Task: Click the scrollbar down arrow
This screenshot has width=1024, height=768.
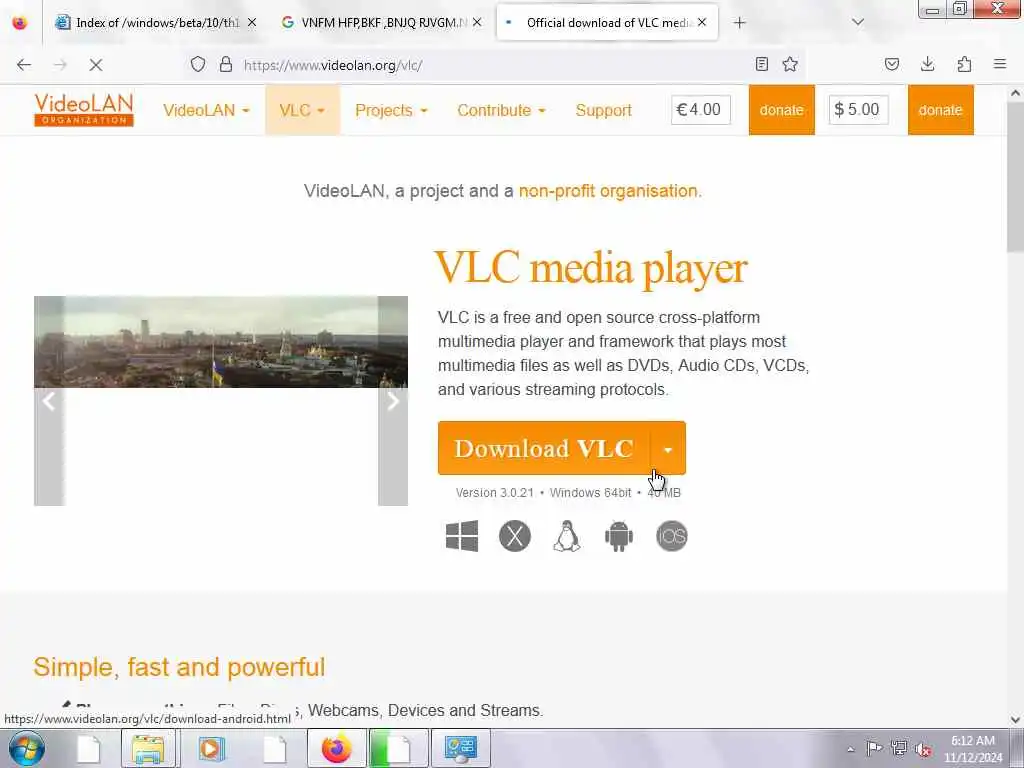Action: [x=1016, y=719]
